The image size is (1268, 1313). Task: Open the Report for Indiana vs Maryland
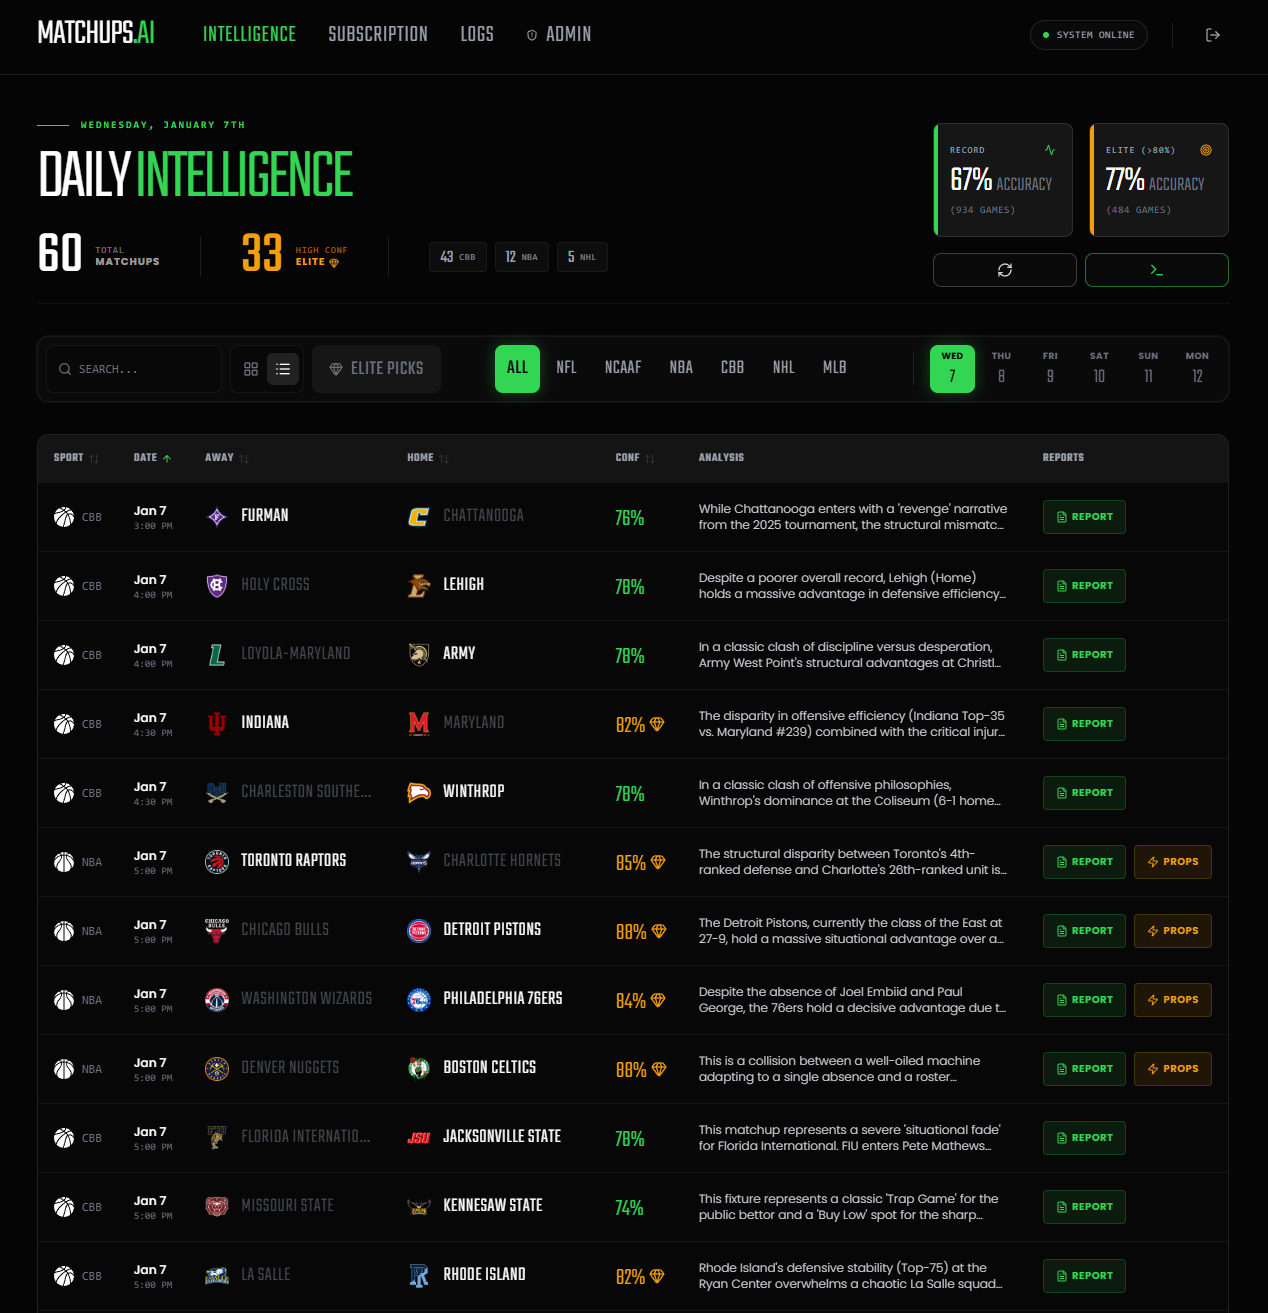[1084, 723]
